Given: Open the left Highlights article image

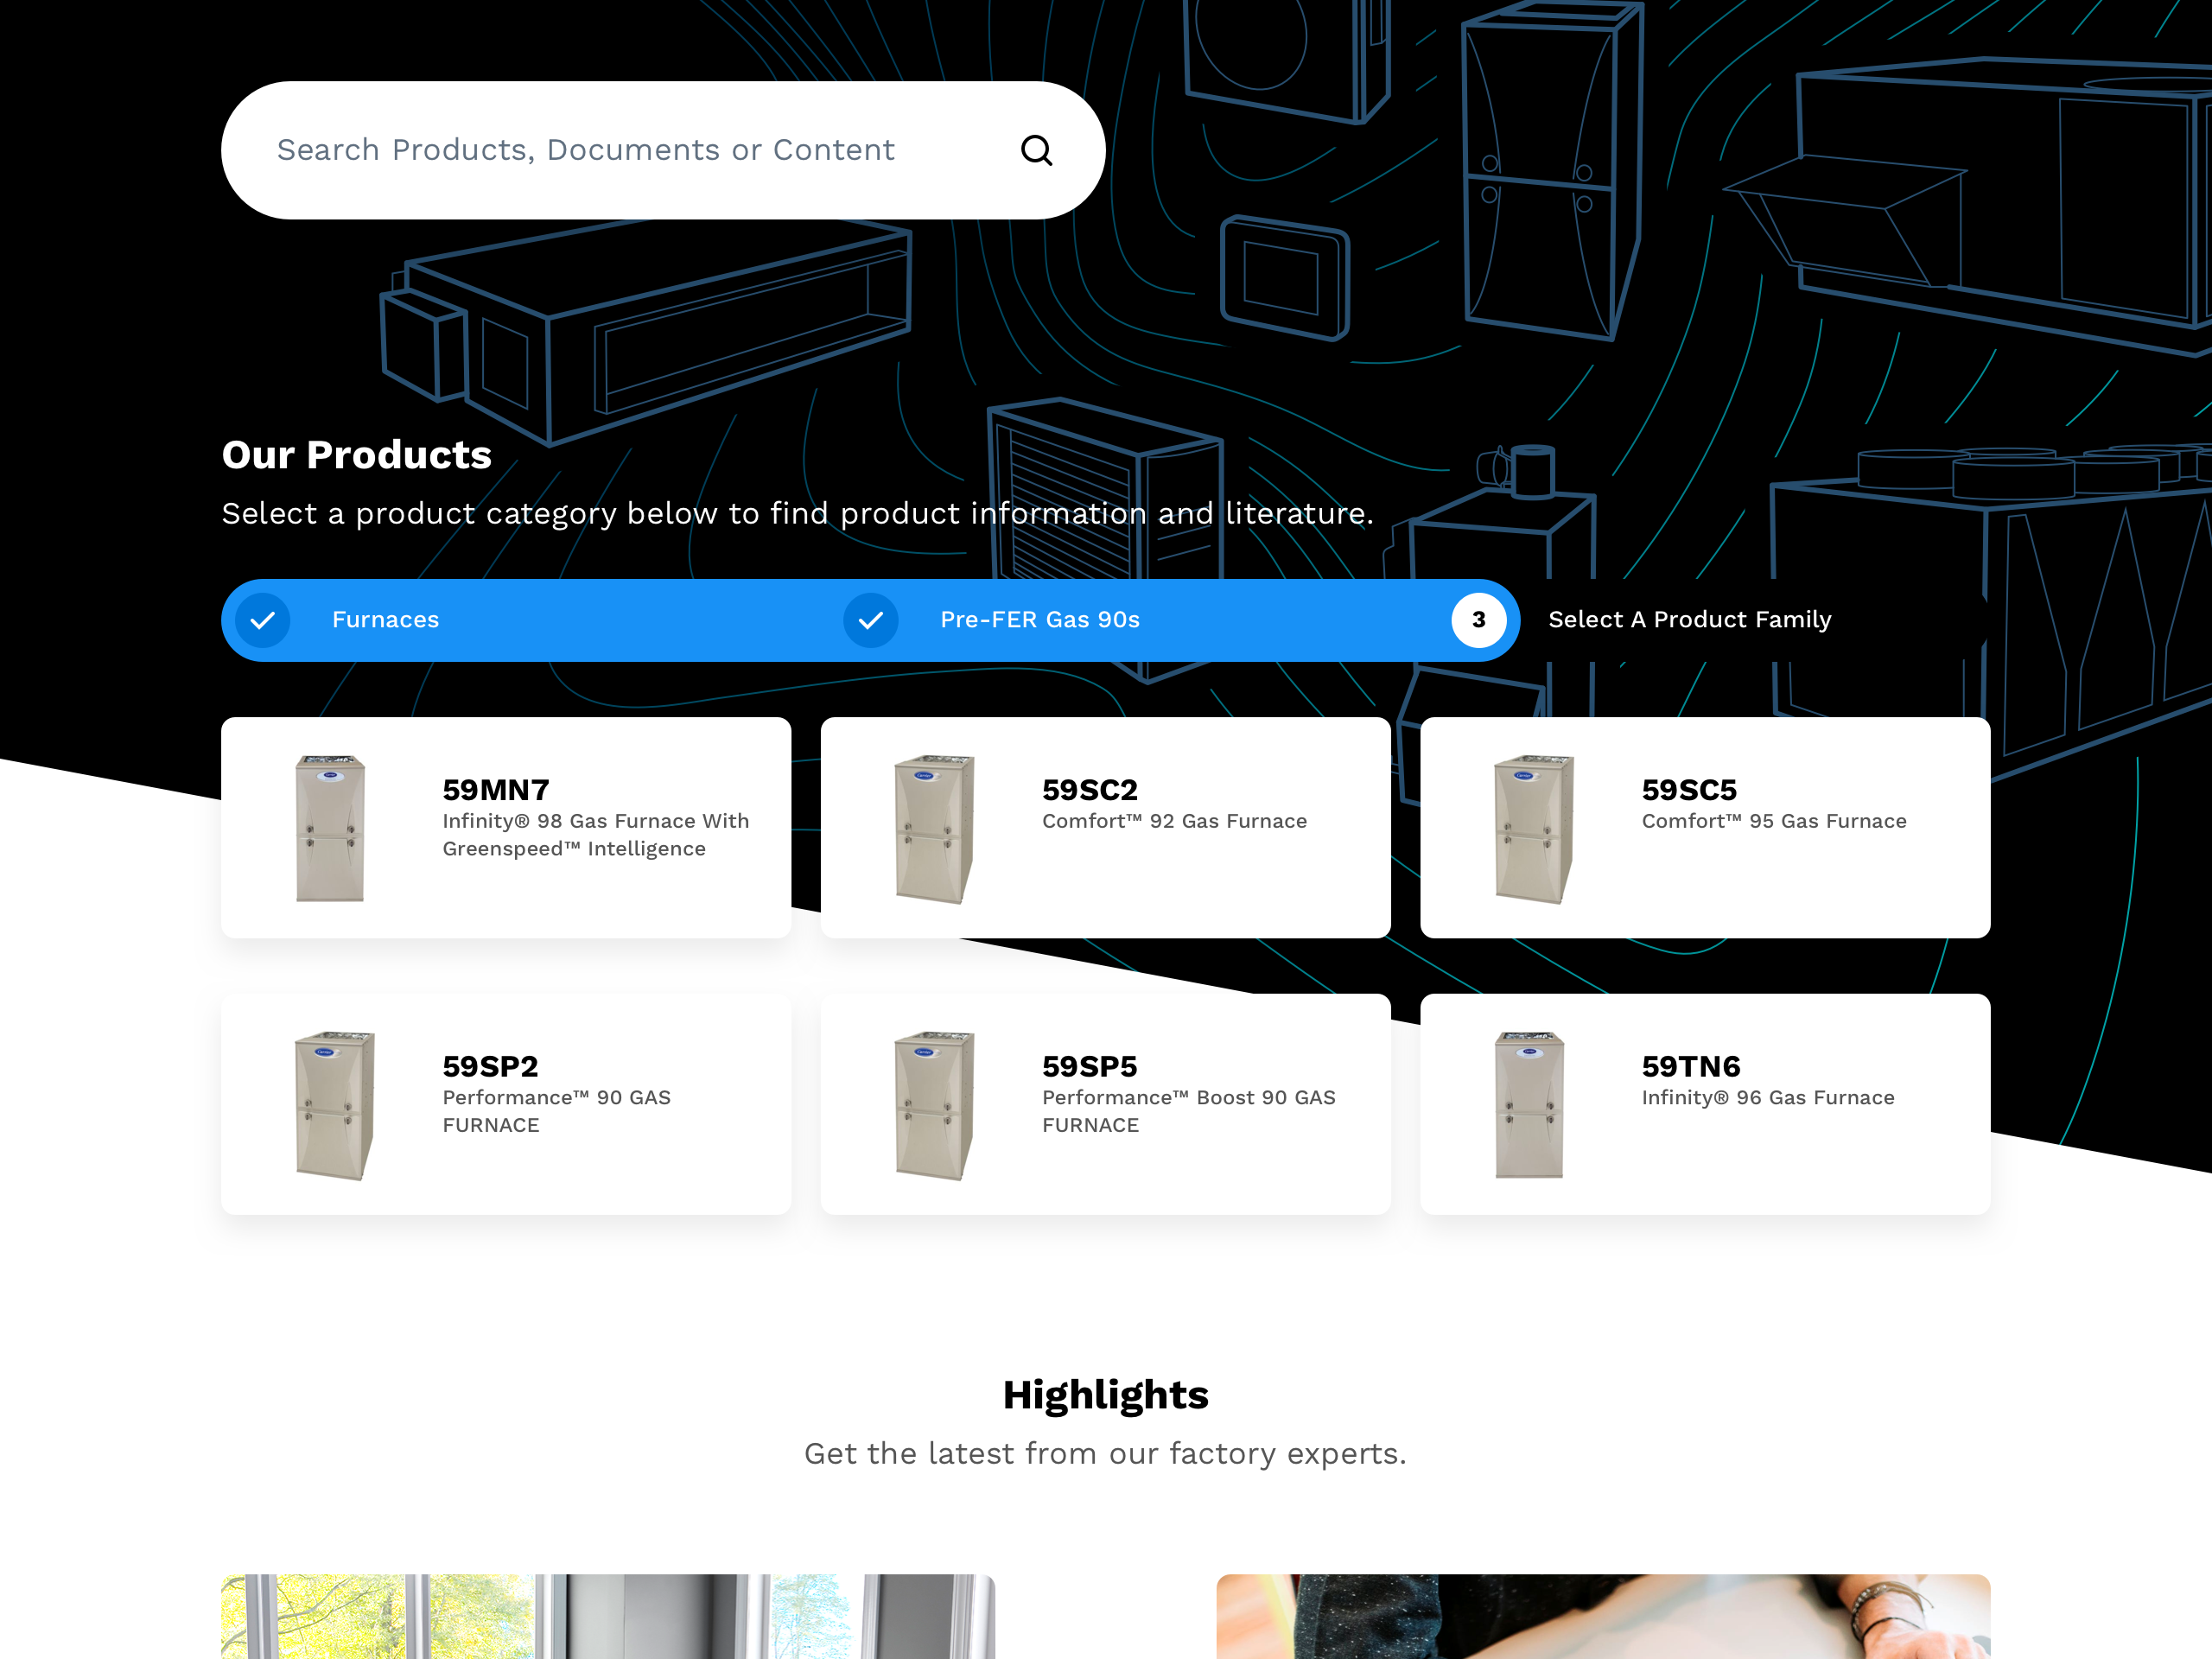Looking at the screenshot, I should 608,1616.
